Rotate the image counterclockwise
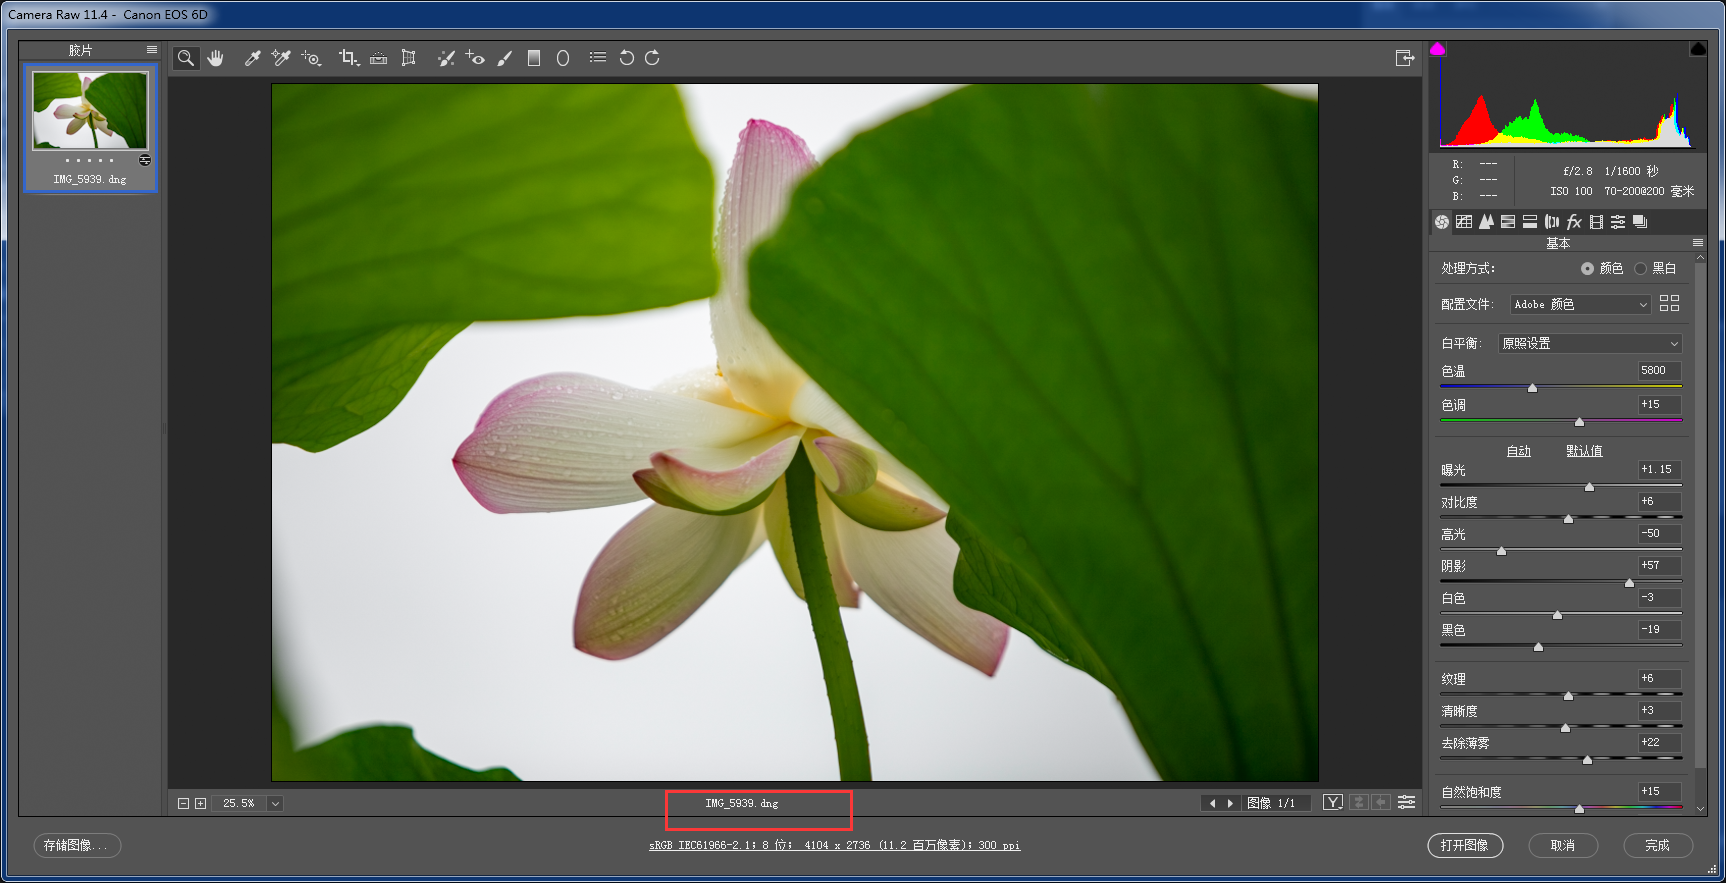The height and width of the screenshot is (883, 1726). [x=626, y=58]
